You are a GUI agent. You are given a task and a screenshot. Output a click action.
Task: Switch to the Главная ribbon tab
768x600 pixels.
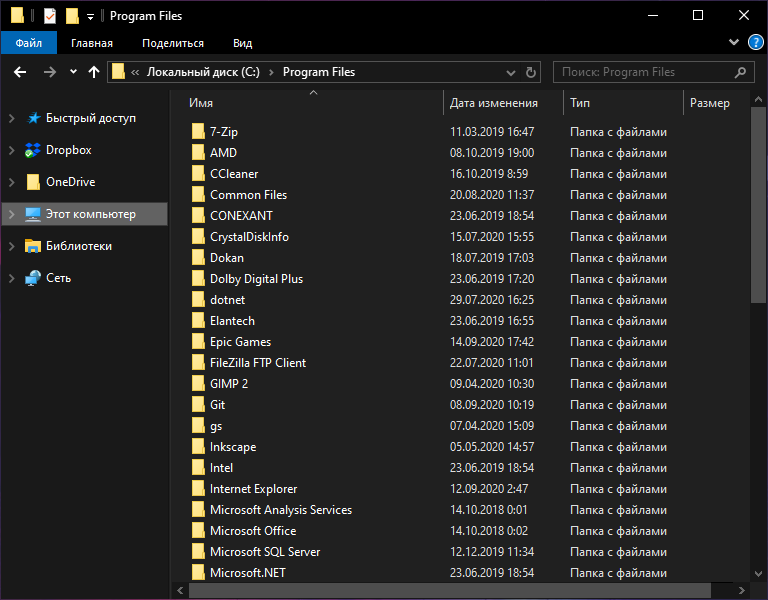tap(92, 43)
